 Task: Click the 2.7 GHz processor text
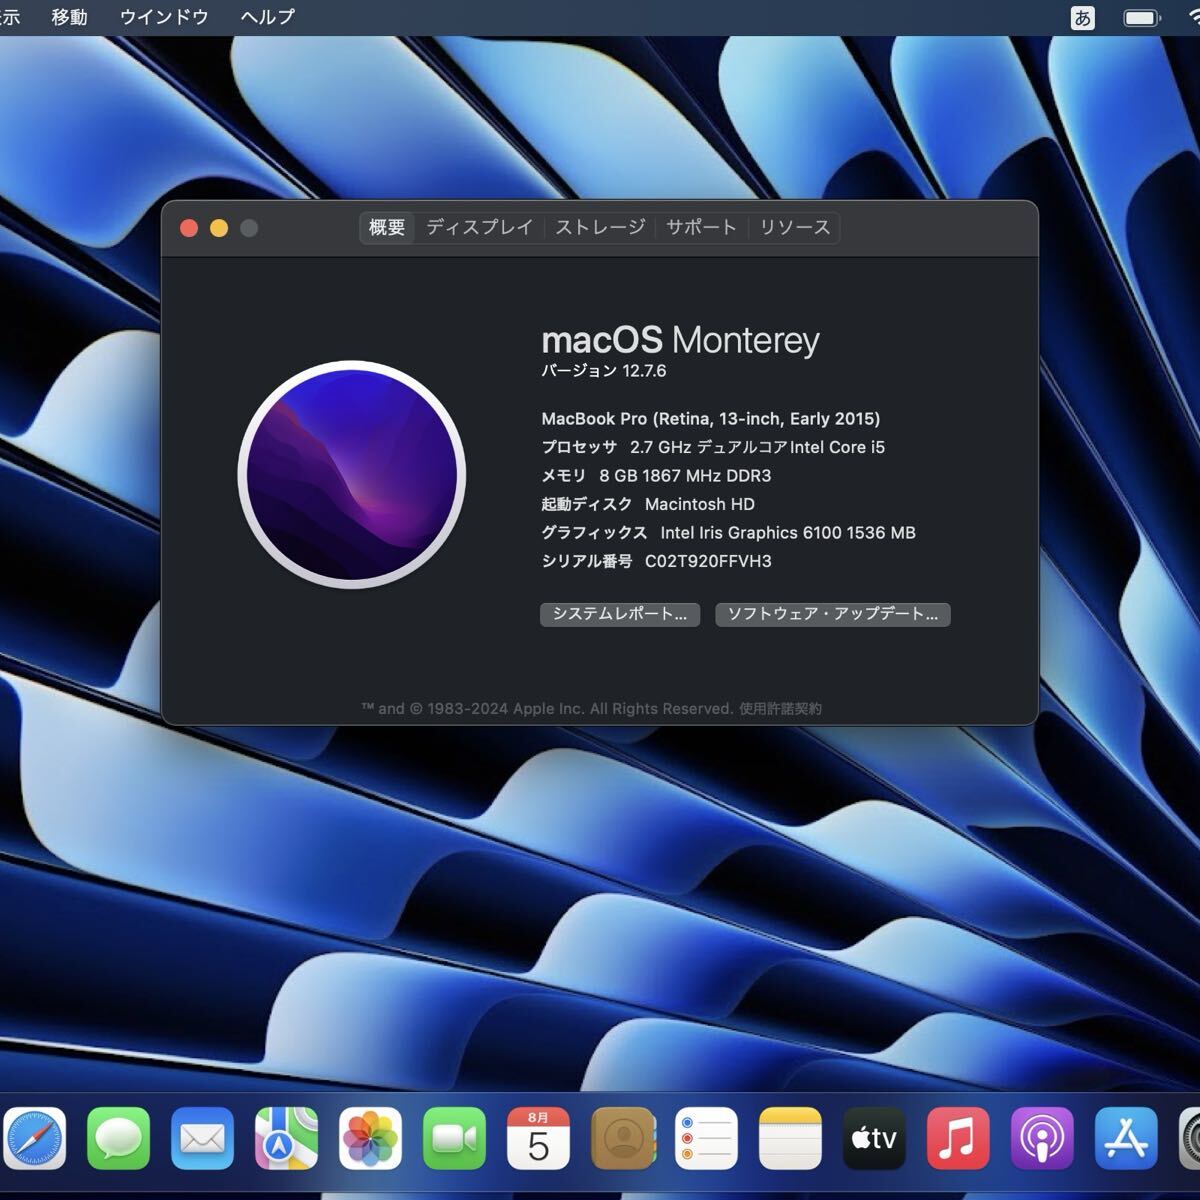[757, 447]
